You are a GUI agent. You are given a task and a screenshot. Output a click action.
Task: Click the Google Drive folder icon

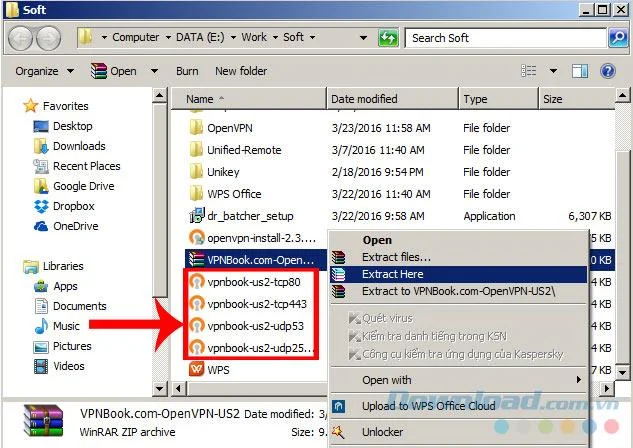click(x=41, y=186)
